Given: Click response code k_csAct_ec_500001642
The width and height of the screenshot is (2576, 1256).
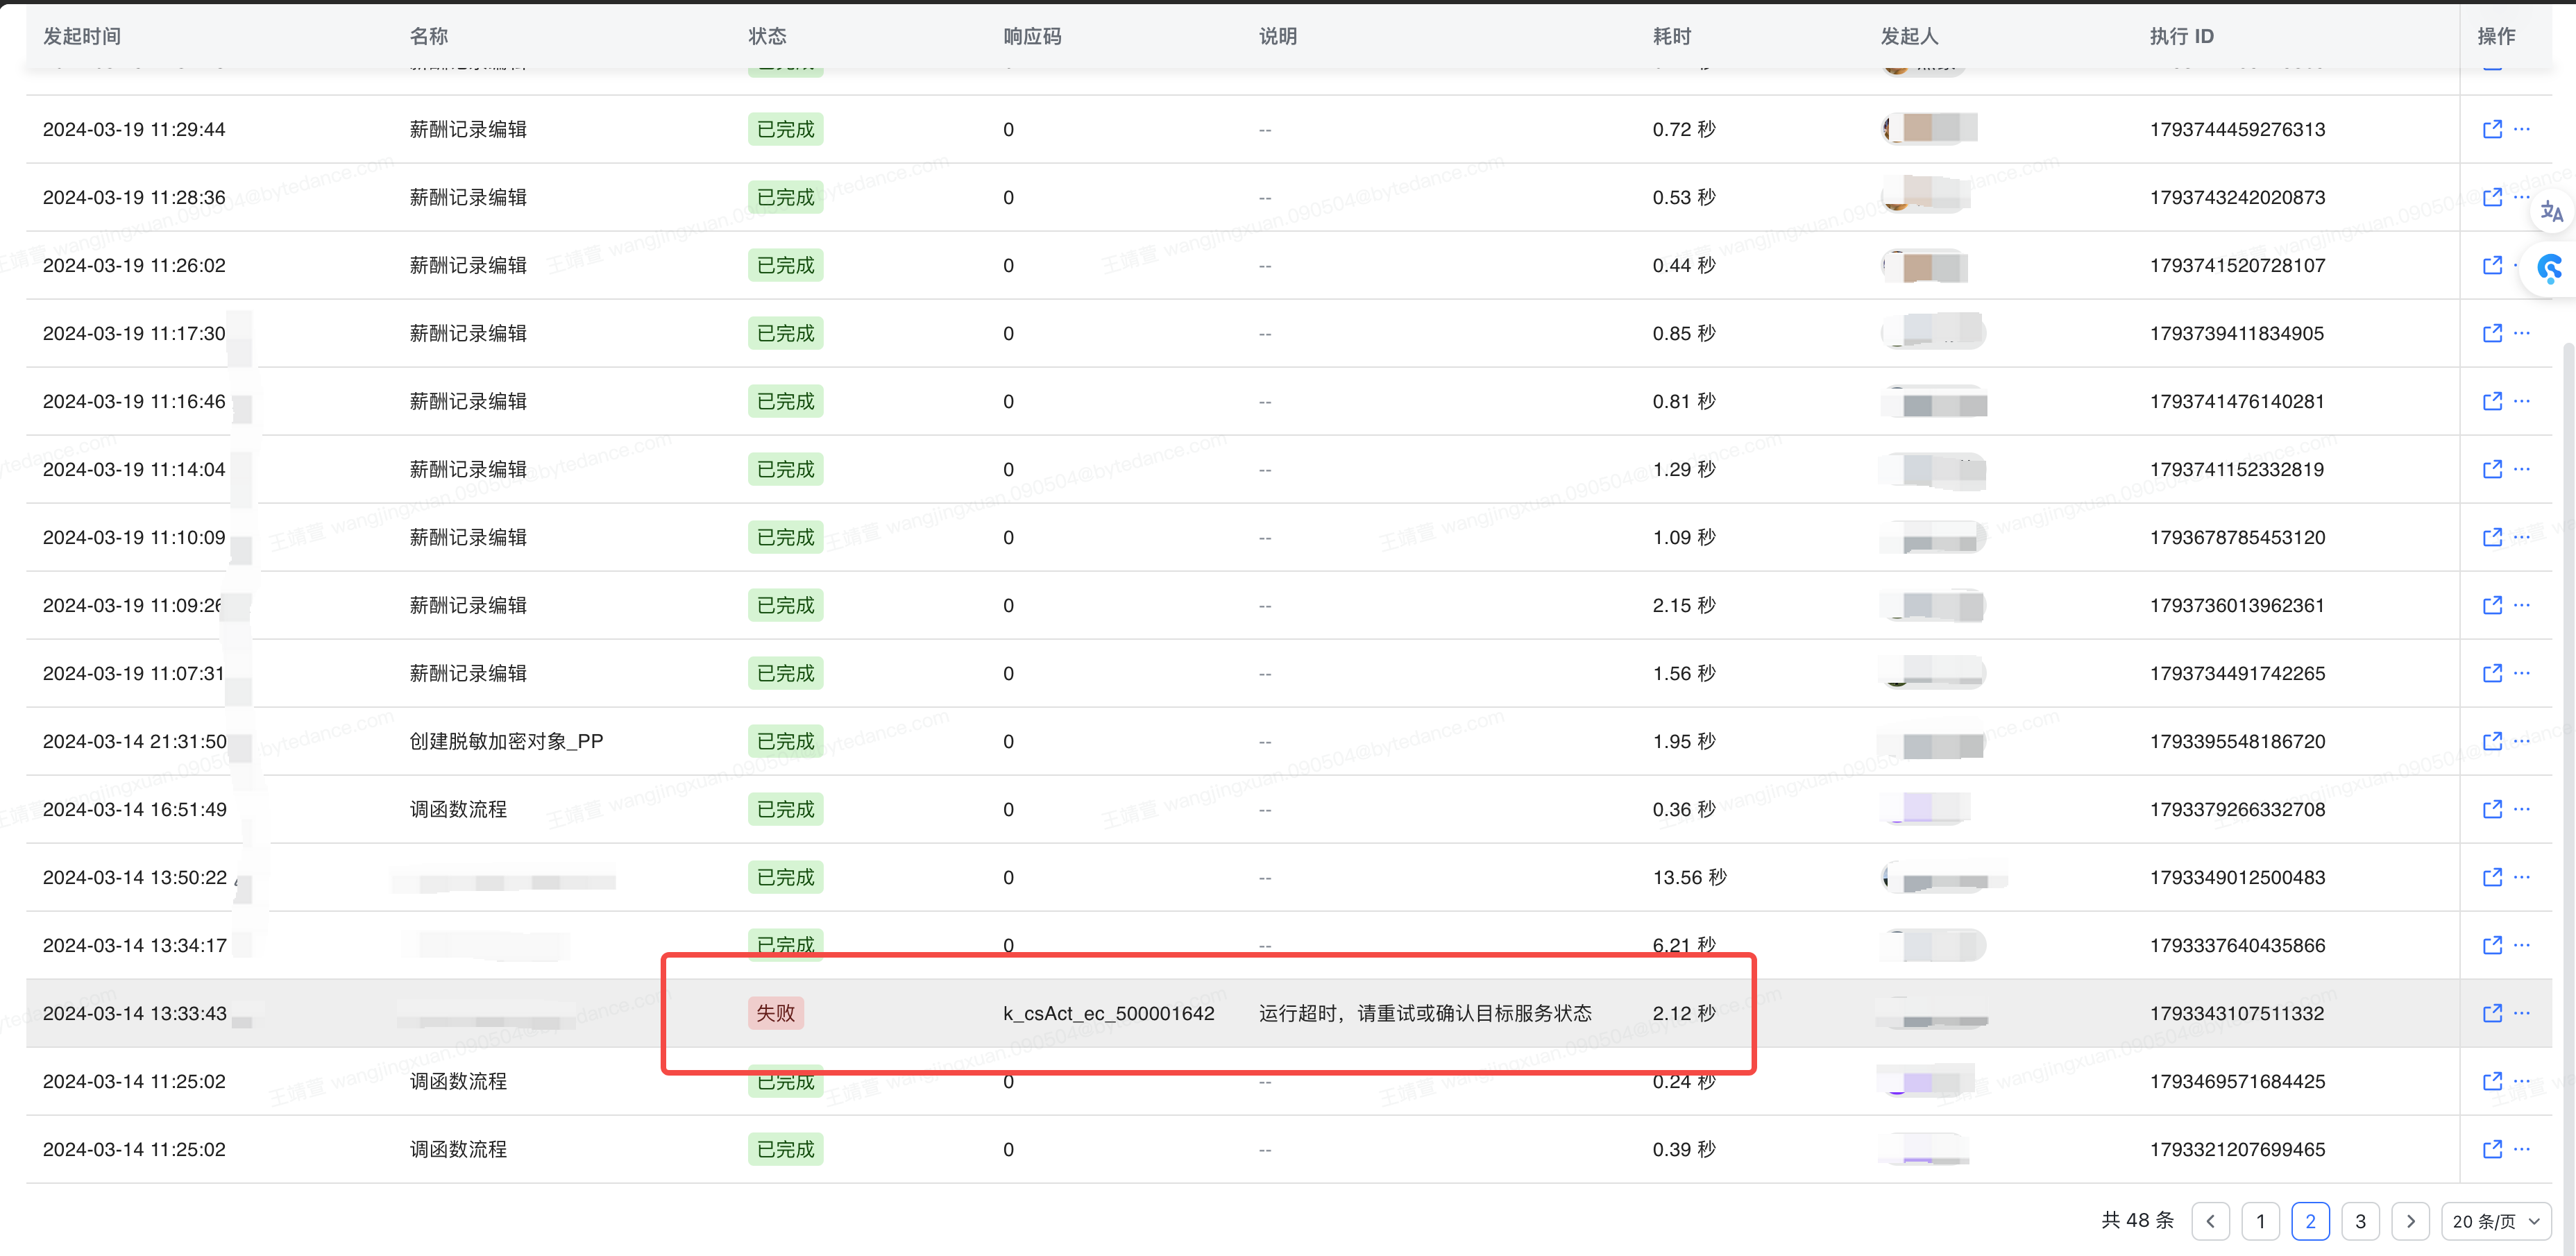Looking at the screenshot, I should coord(1109,1013).
